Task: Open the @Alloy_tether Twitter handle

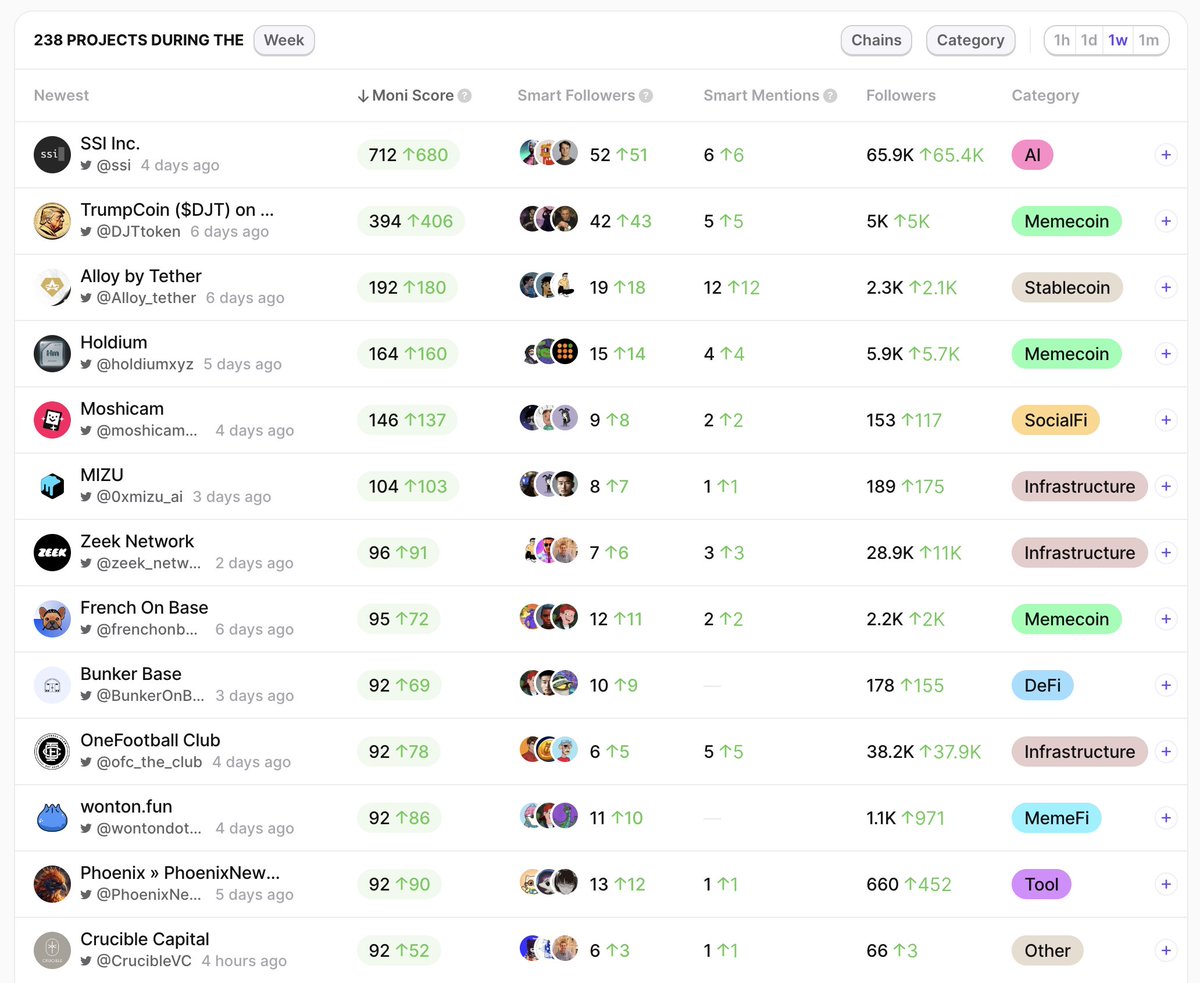Action: click(147, 298)
